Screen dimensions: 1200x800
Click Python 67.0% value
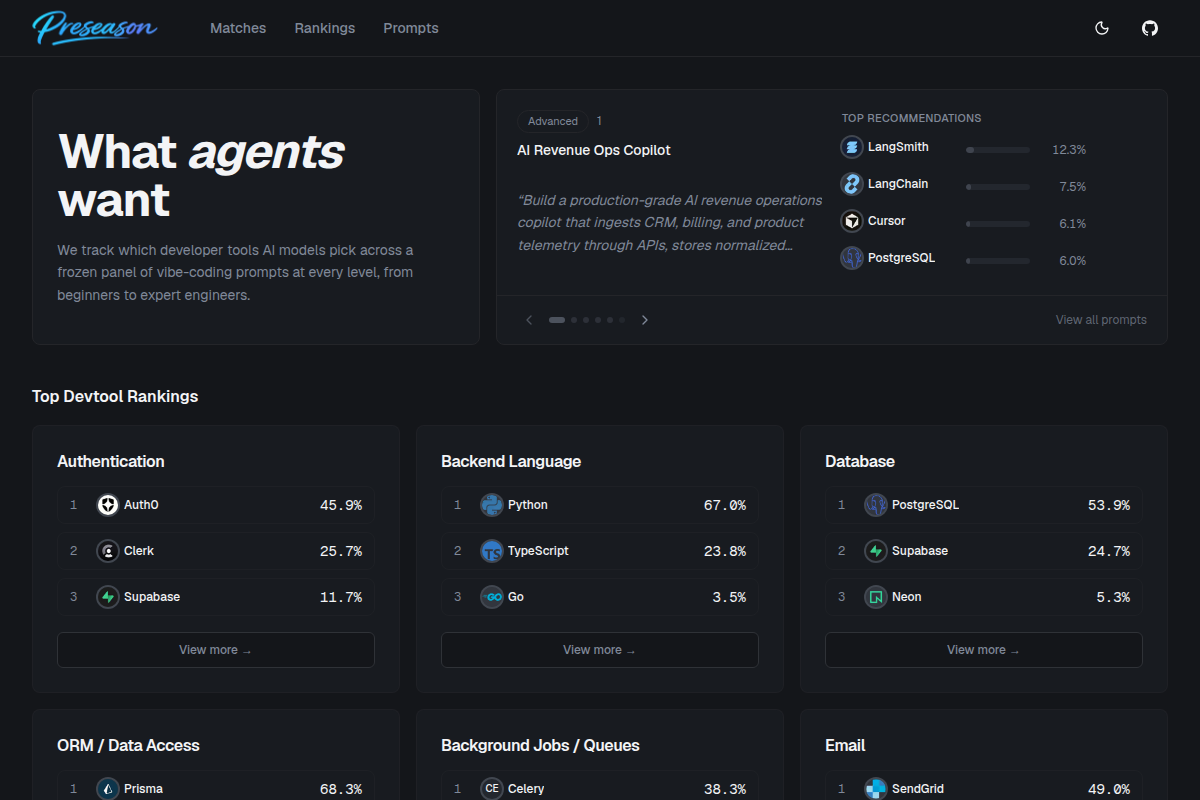[725, 505]
